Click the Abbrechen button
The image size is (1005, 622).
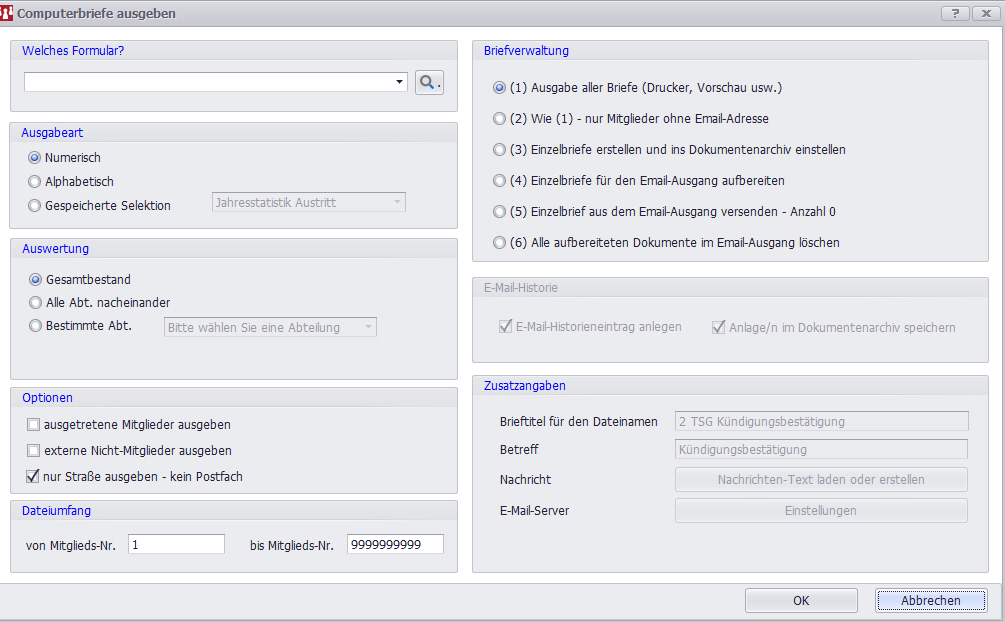coord(930,600)
